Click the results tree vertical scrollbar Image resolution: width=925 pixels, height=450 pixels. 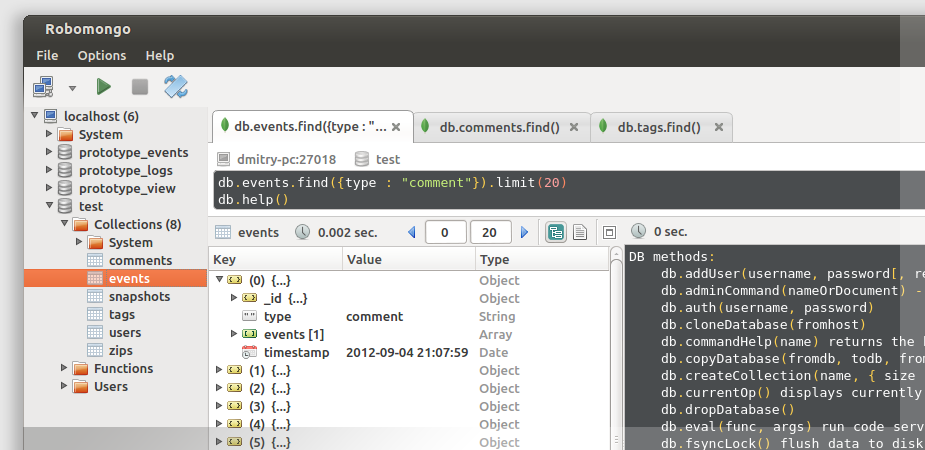click(x=616, y=348)
